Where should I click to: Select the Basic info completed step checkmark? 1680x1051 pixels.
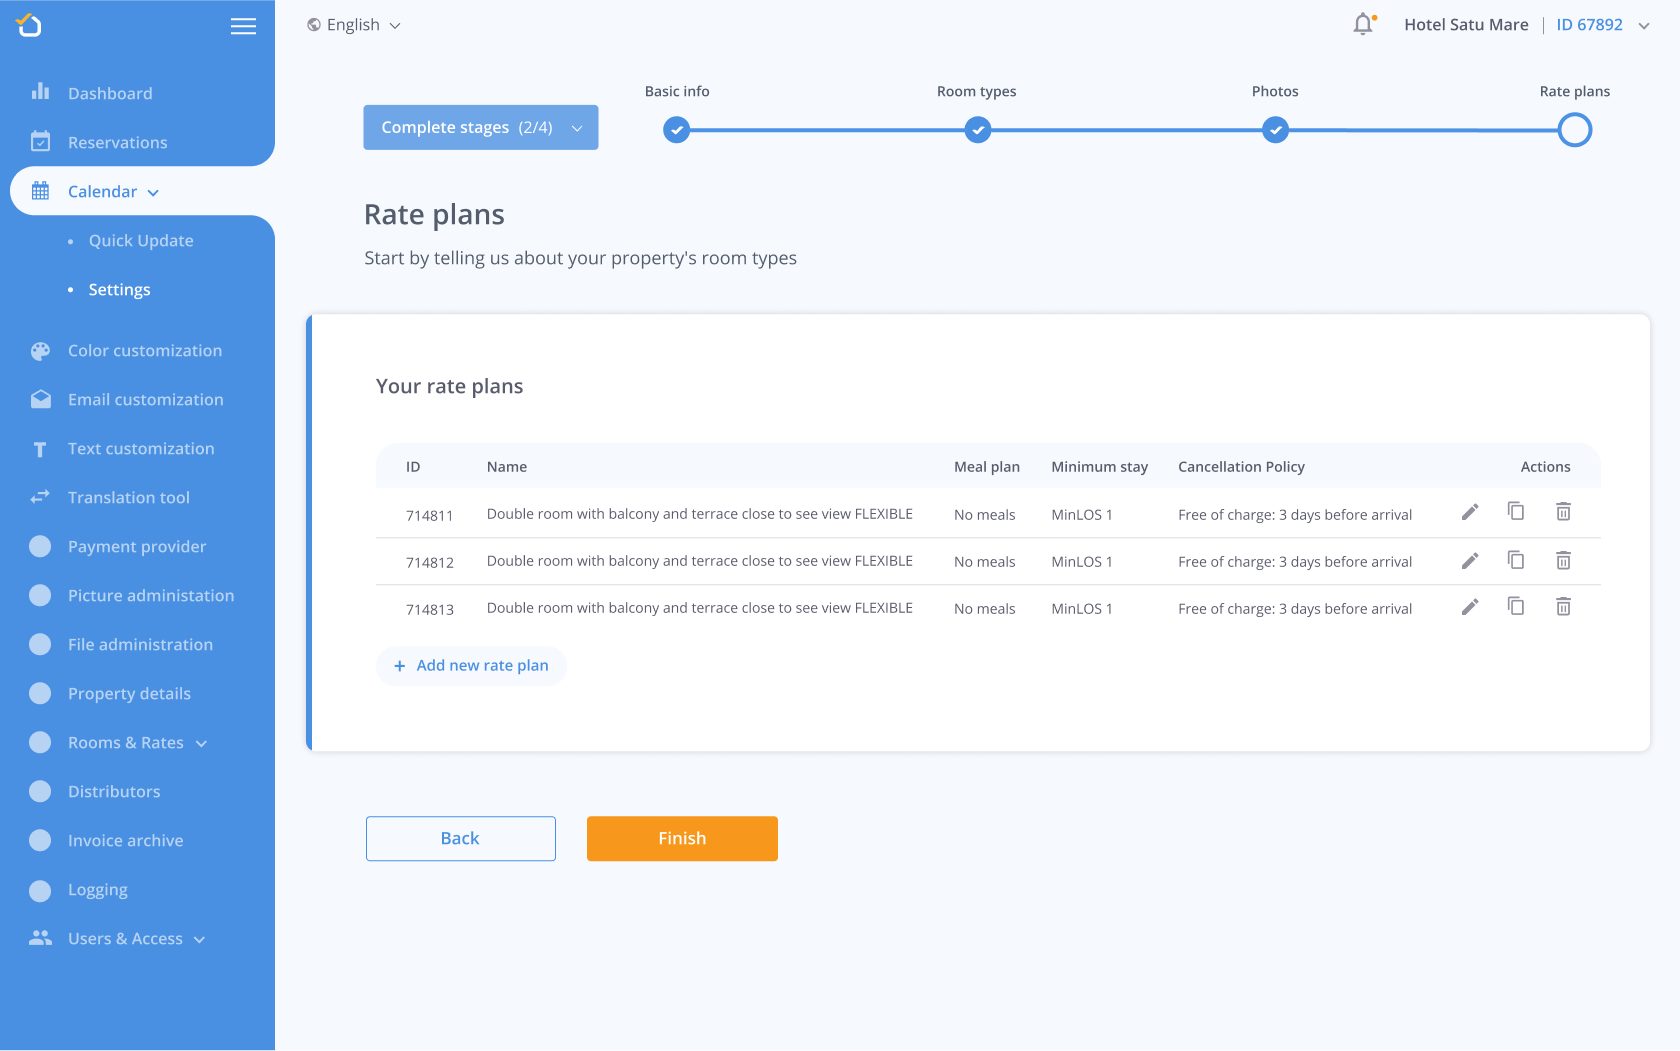[677, 129]
